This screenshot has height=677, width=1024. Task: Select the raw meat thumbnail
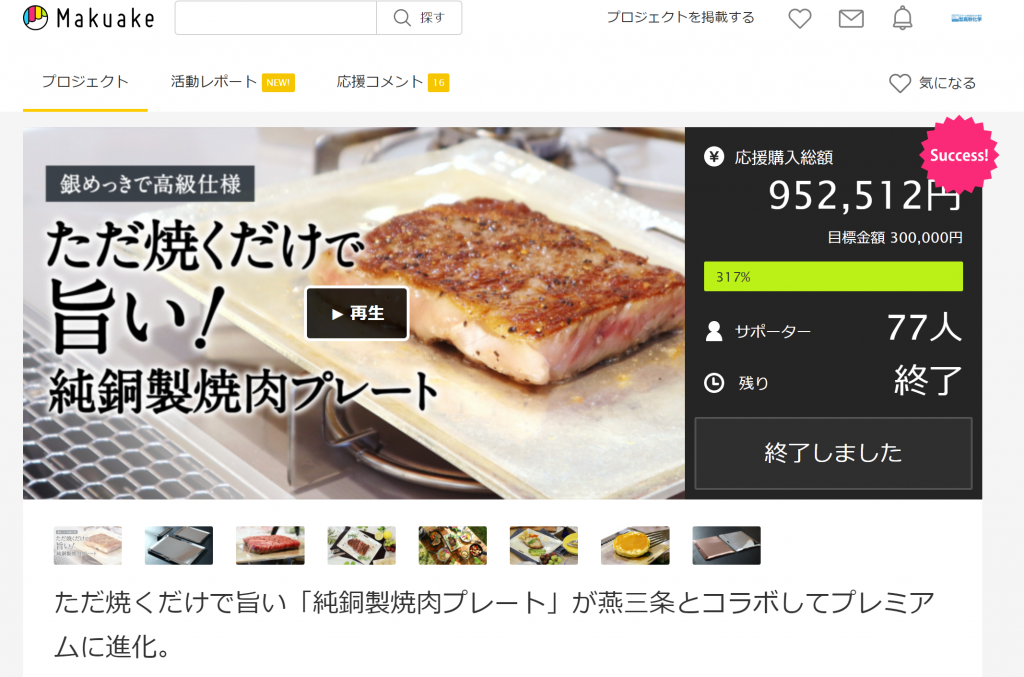(270, 546)
